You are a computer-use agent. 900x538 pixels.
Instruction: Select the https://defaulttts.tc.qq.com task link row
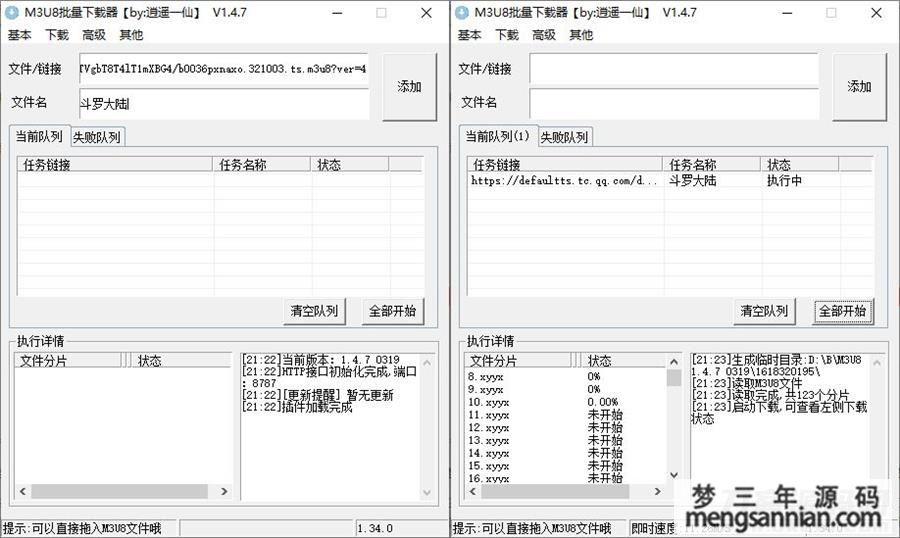(564, 181)
